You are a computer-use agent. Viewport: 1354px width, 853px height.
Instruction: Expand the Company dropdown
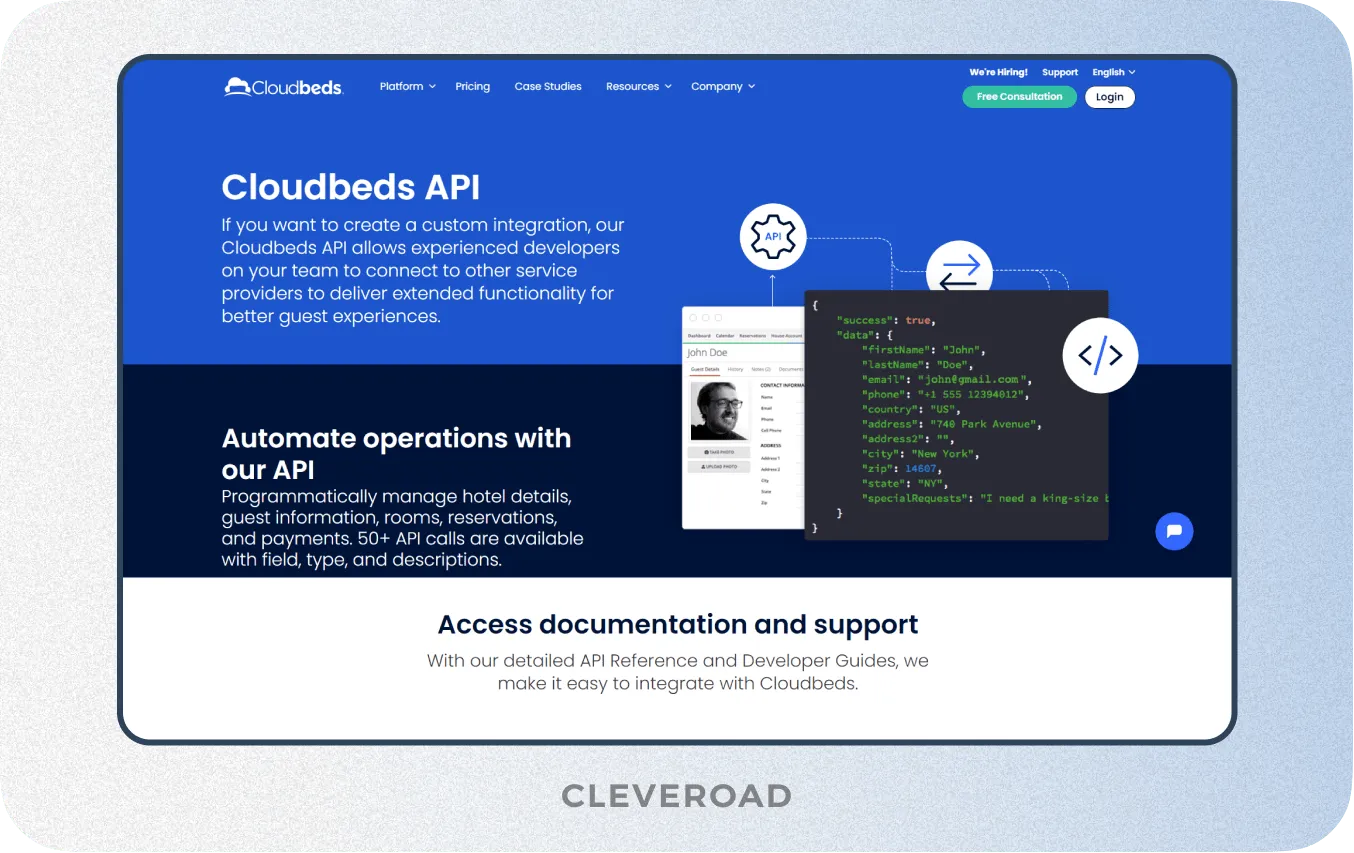(717, 86)
